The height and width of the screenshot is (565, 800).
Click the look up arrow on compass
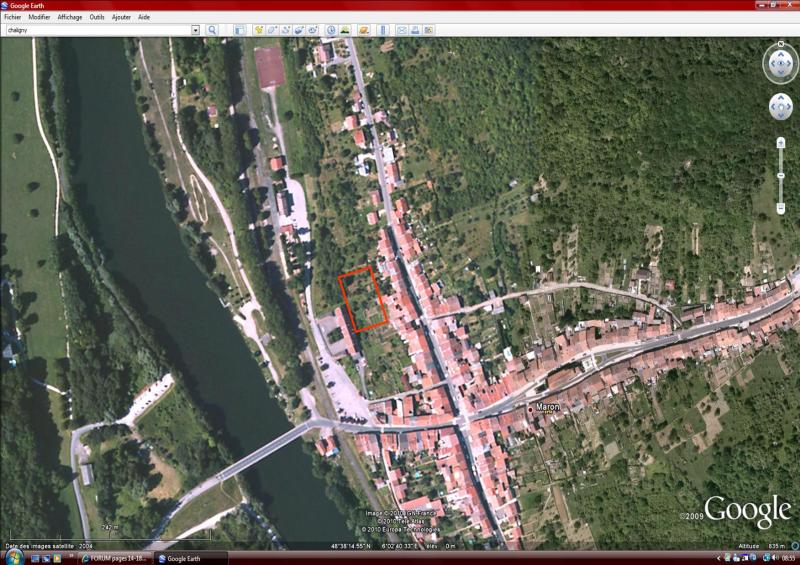(x=781, y=54)
